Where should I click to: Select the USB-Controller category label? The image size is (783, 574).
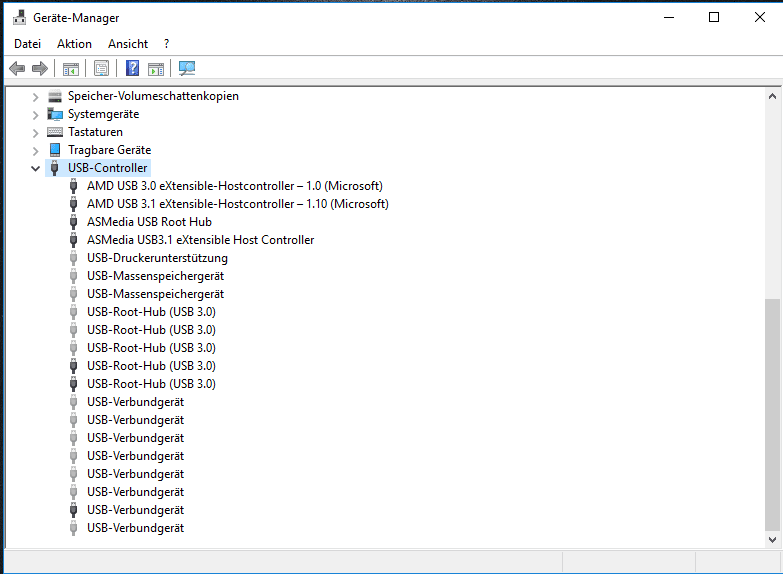pyautogui.click(x=108, y=168)
